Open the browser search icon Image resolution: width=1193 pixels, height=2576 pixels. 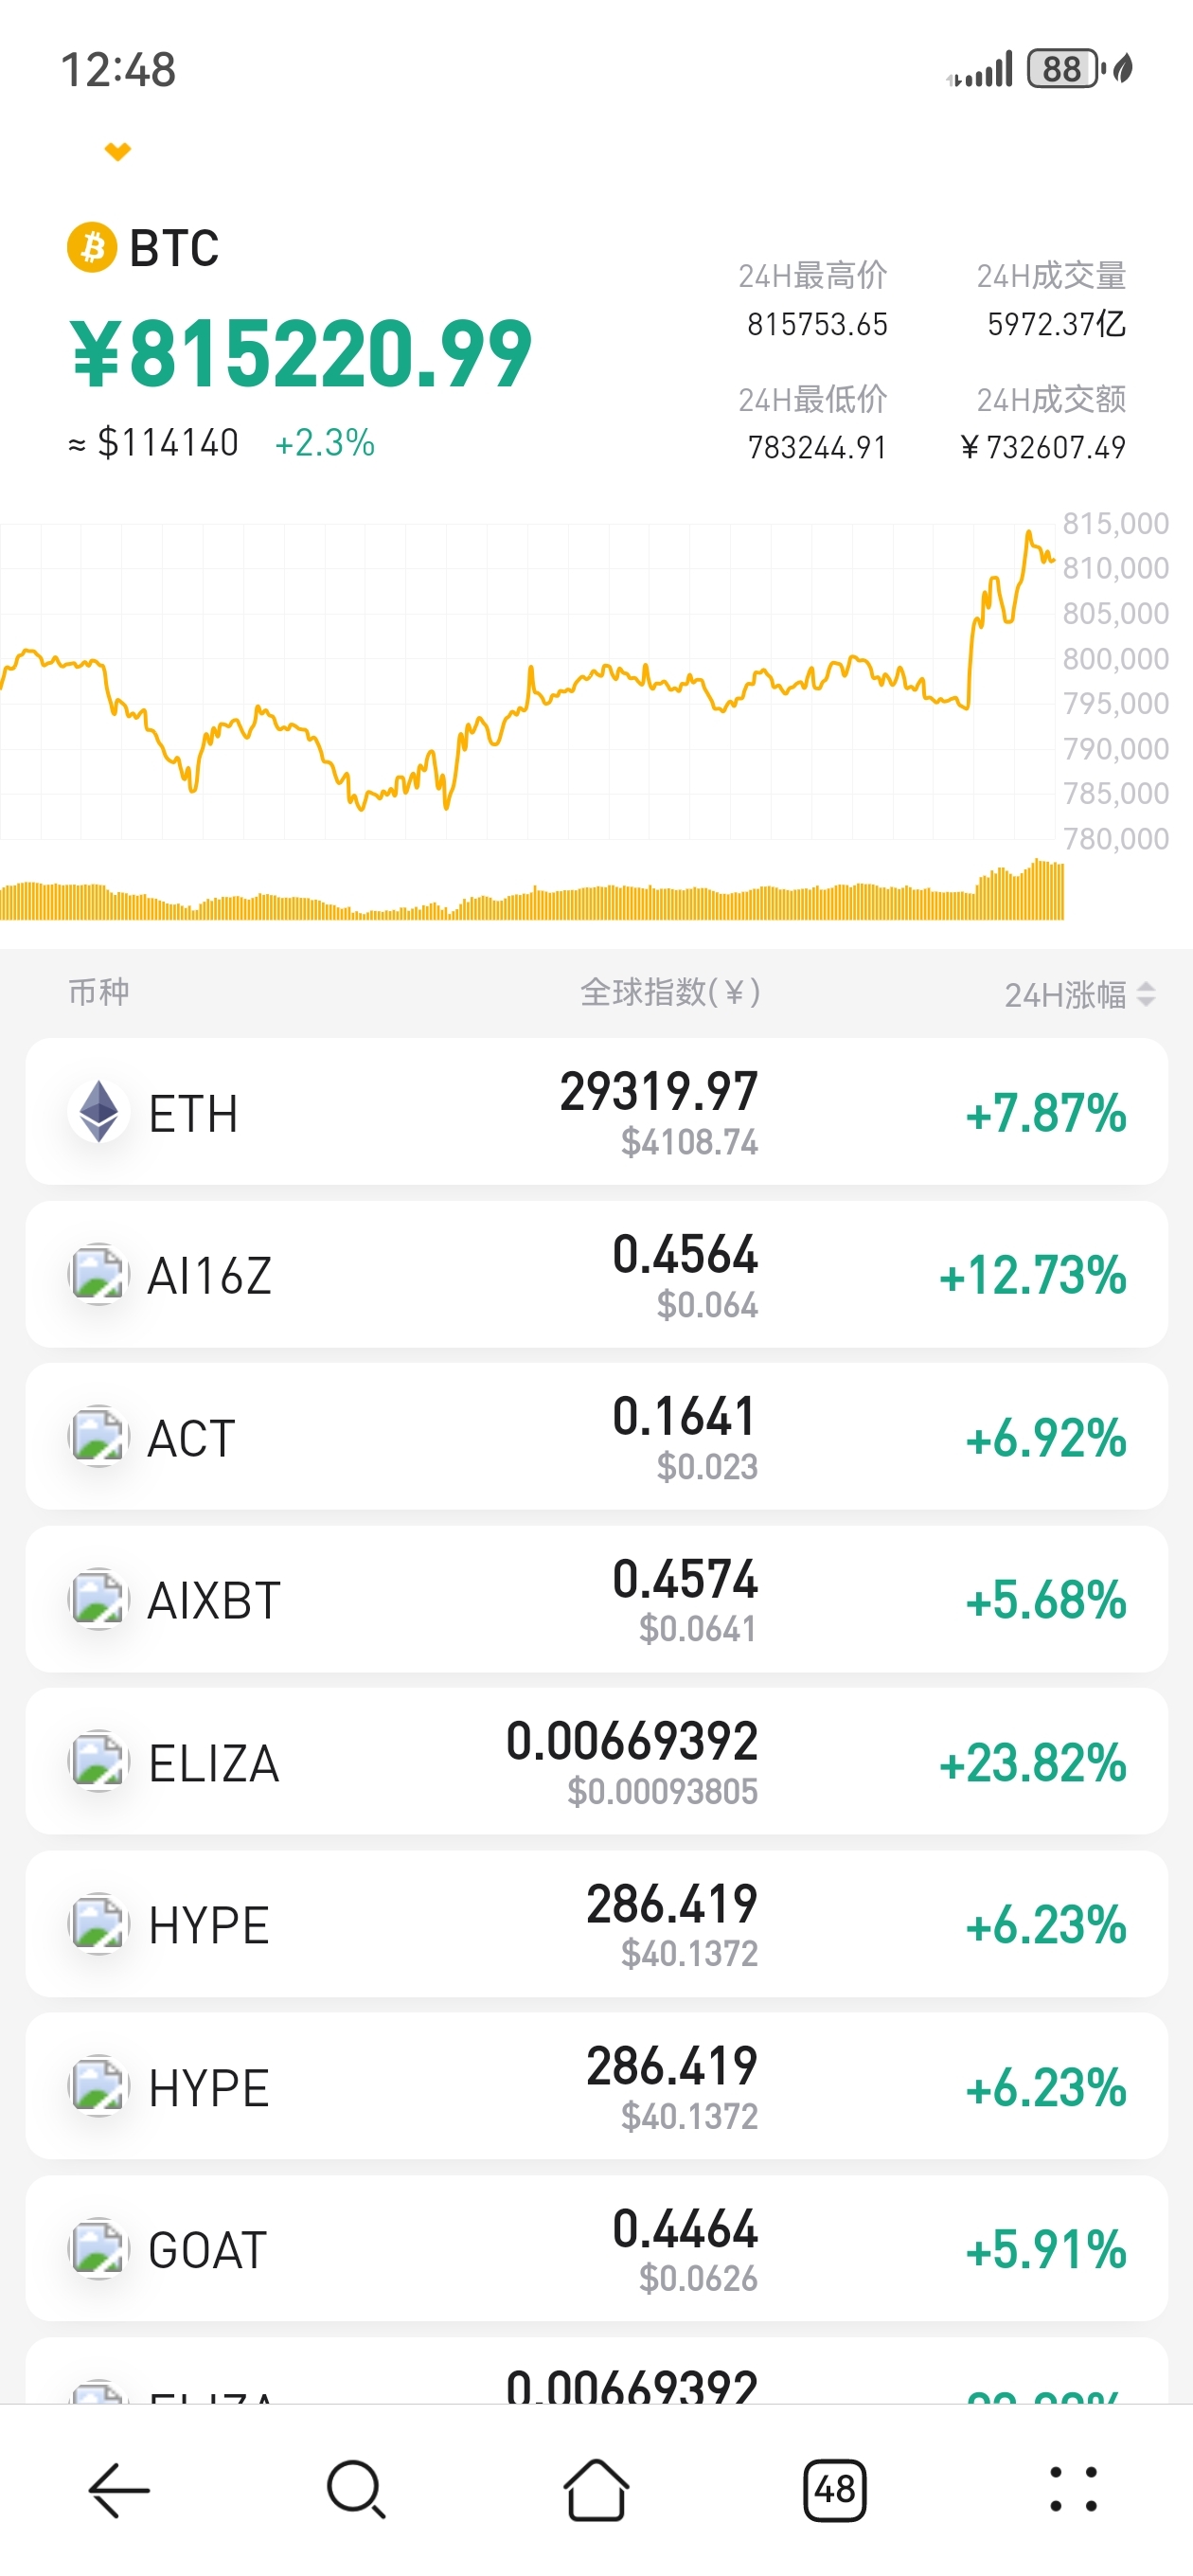click(x=357, y=2490)
